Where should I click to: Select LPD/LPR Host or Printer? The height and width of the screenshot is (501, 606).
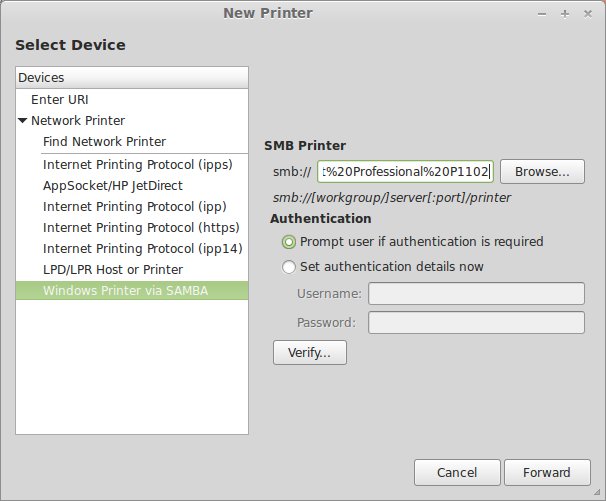112,269
